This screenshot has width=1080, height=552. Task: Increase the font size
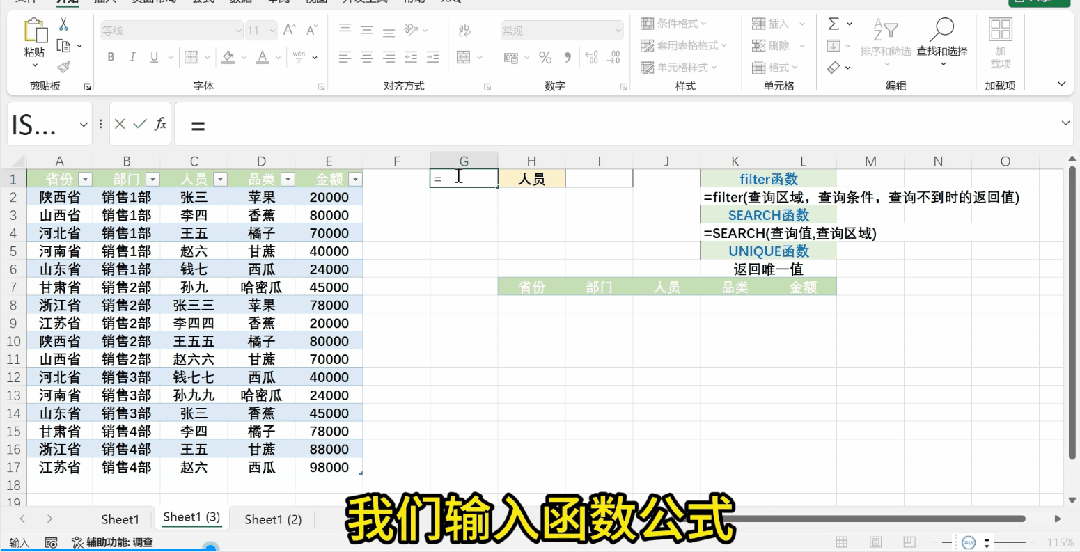(x=289, y=30)
